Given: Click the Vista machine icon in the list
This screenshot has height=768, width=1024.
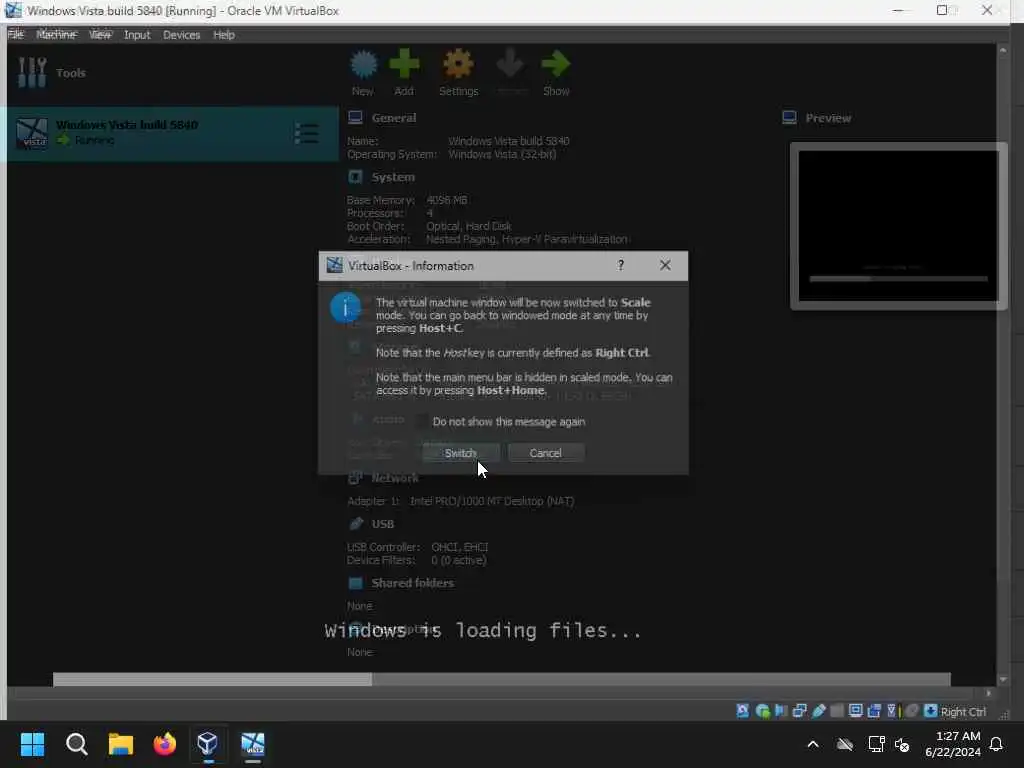Looking at the screenshot, I should point(31,133).
